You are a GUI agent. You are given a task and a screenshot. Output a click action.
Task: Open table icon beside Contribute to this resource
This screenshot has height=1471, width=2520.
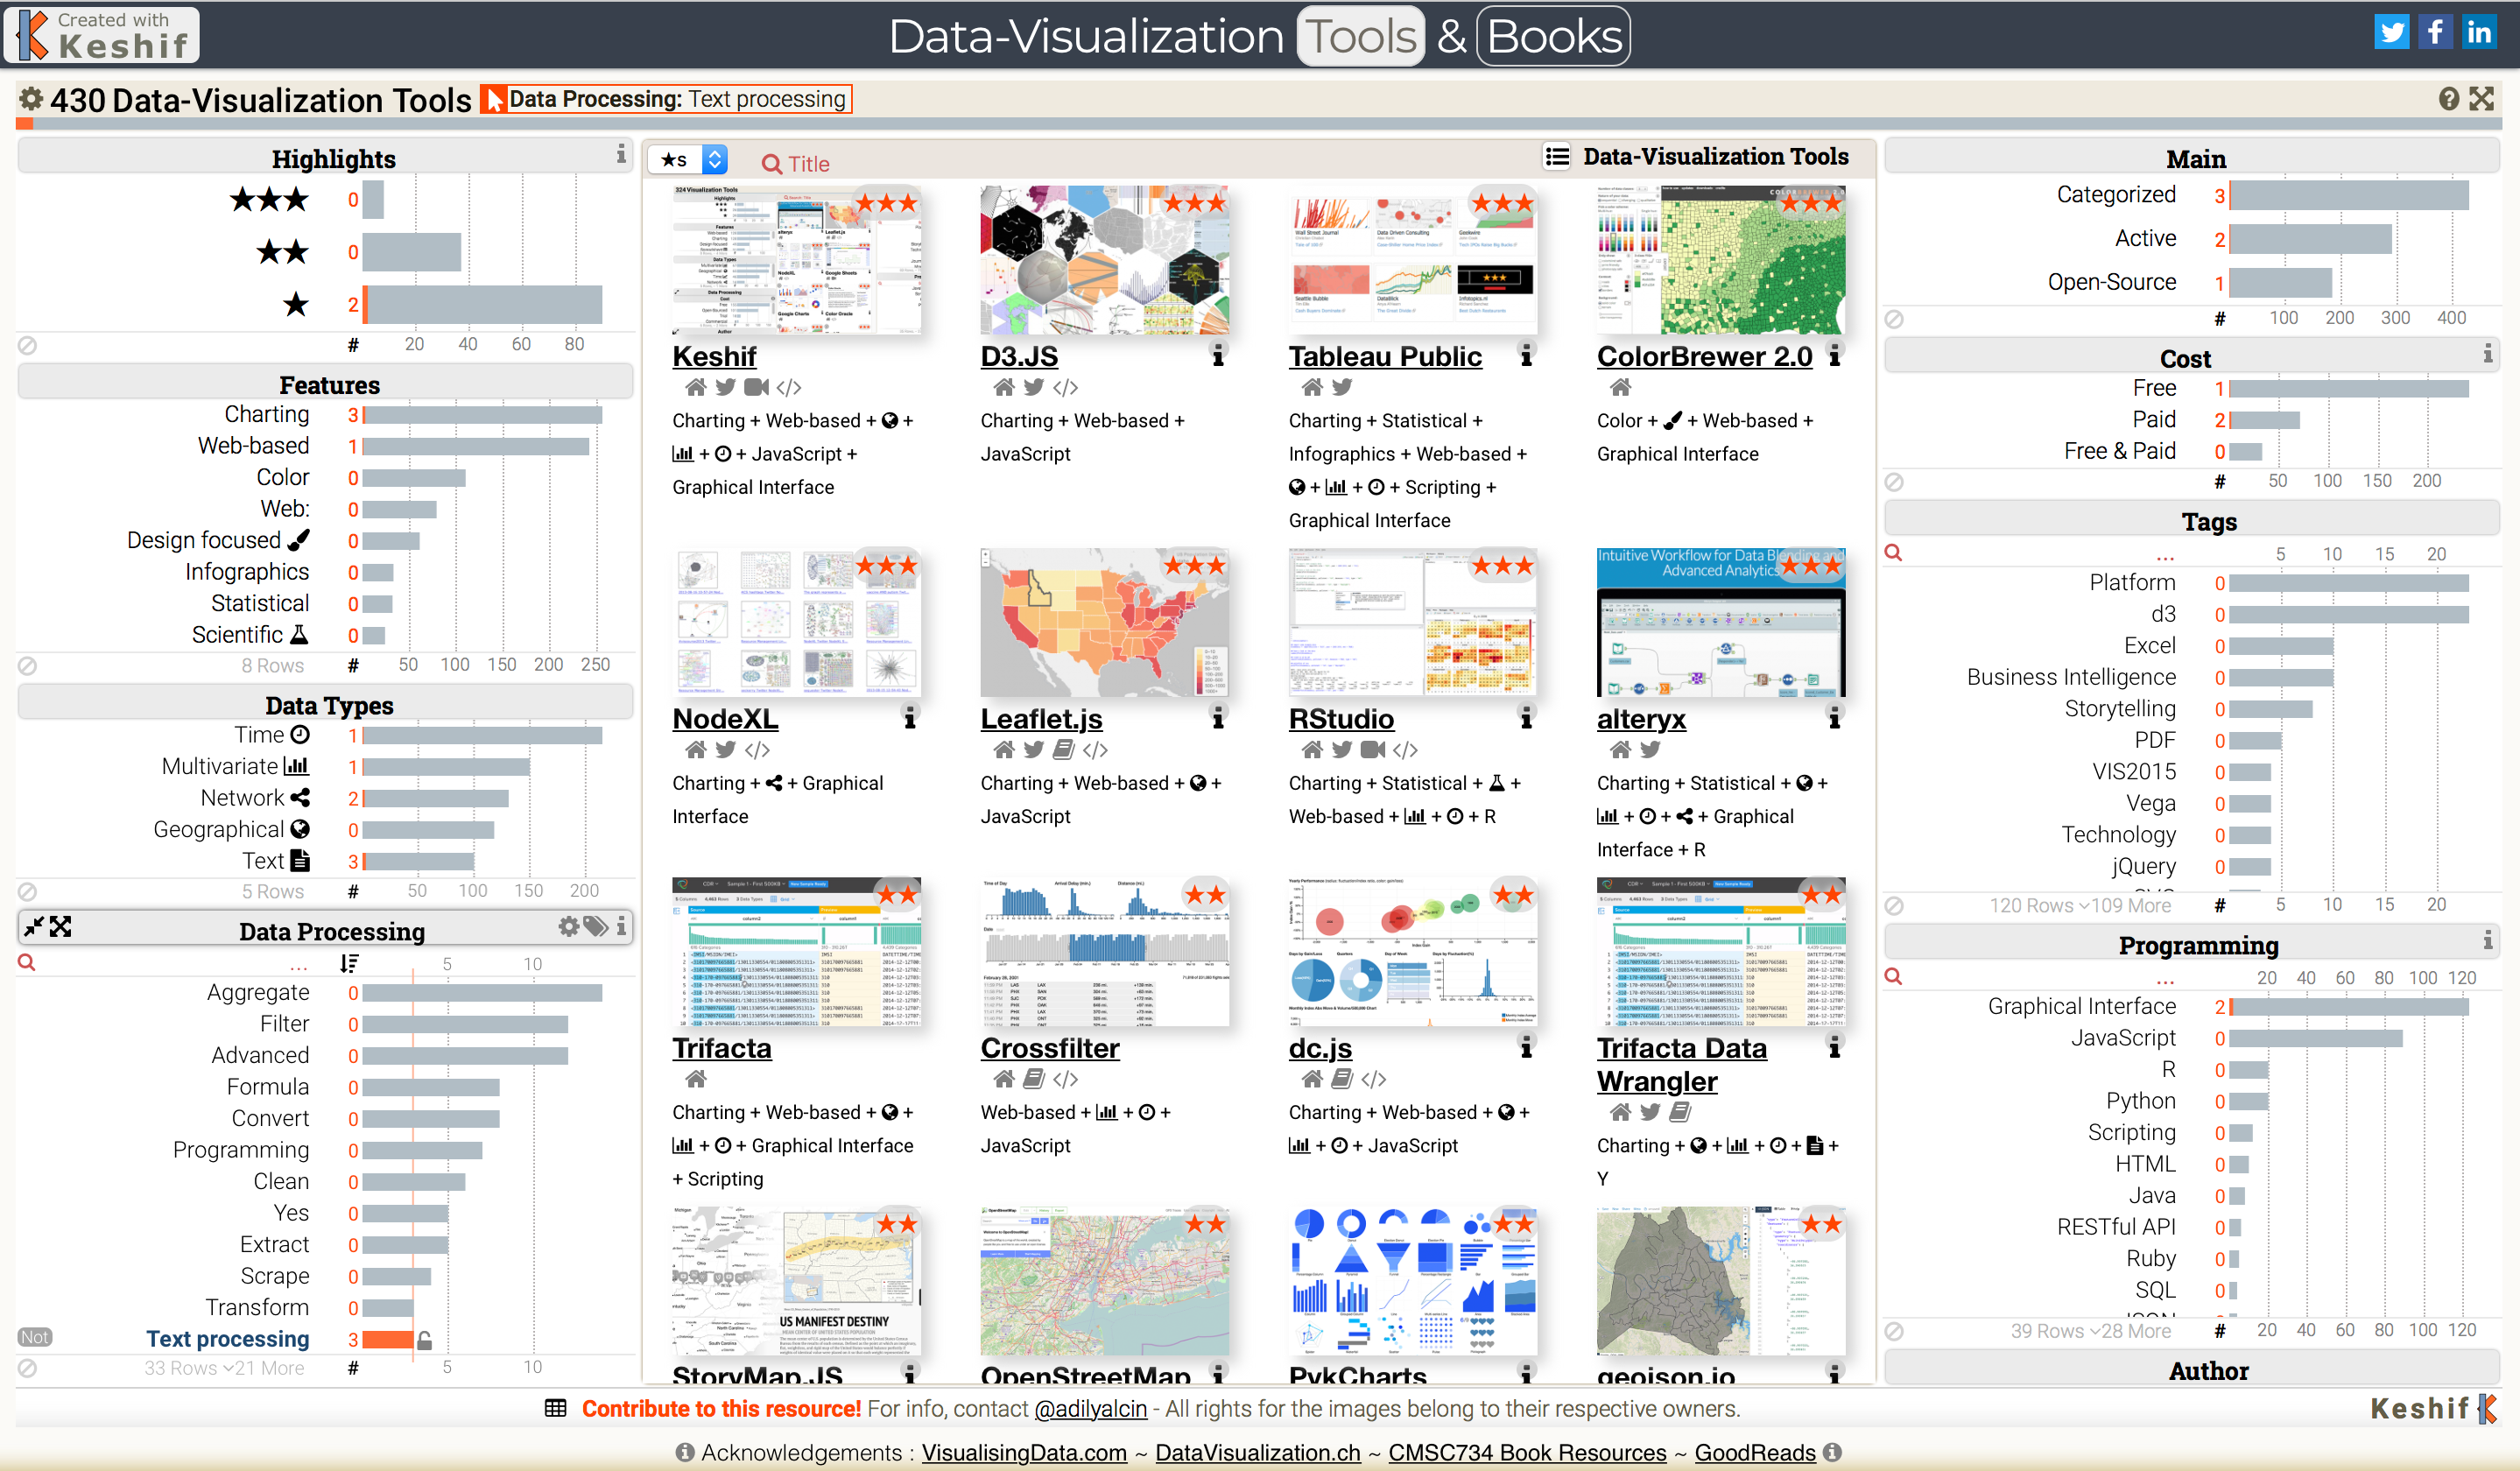tap(555, 1408)
